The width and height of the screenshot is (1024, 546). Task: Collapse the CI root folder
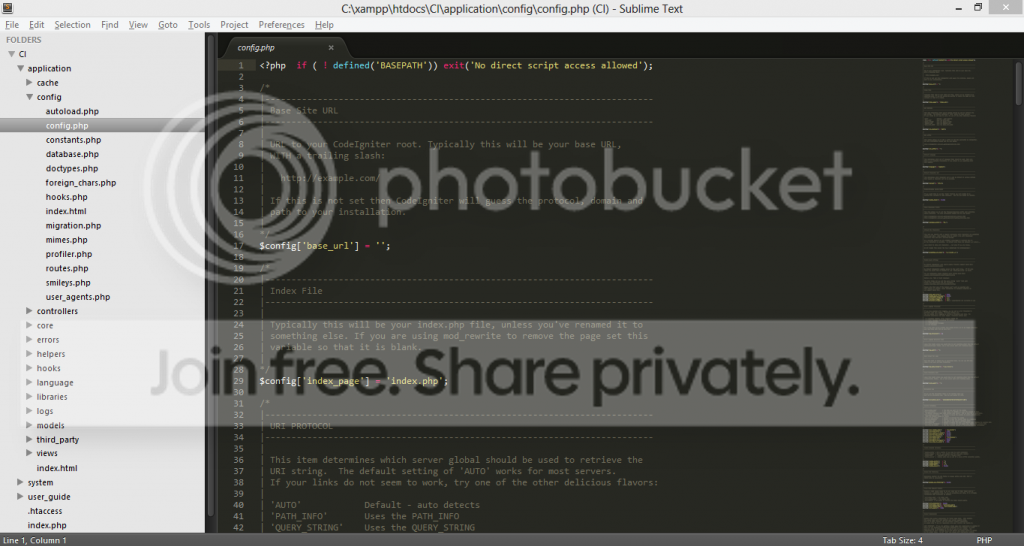pos(11,54)
